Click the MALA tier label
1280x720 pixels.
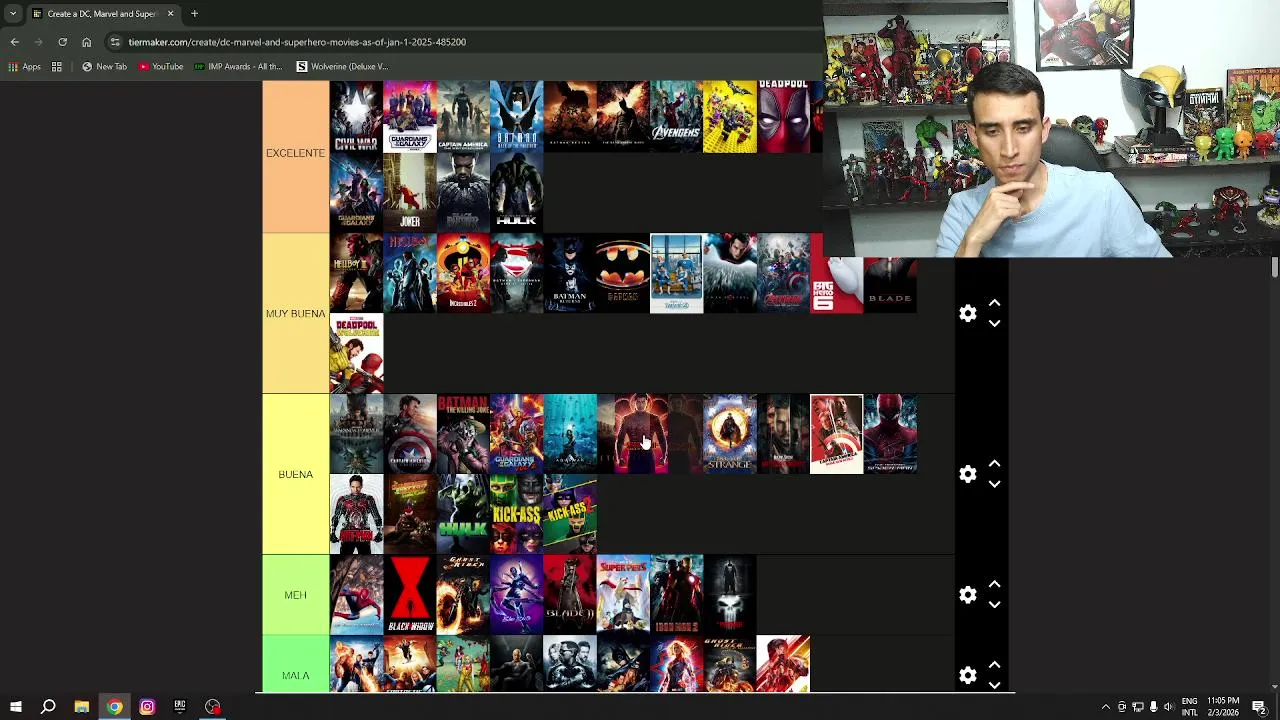pos(295,676)
